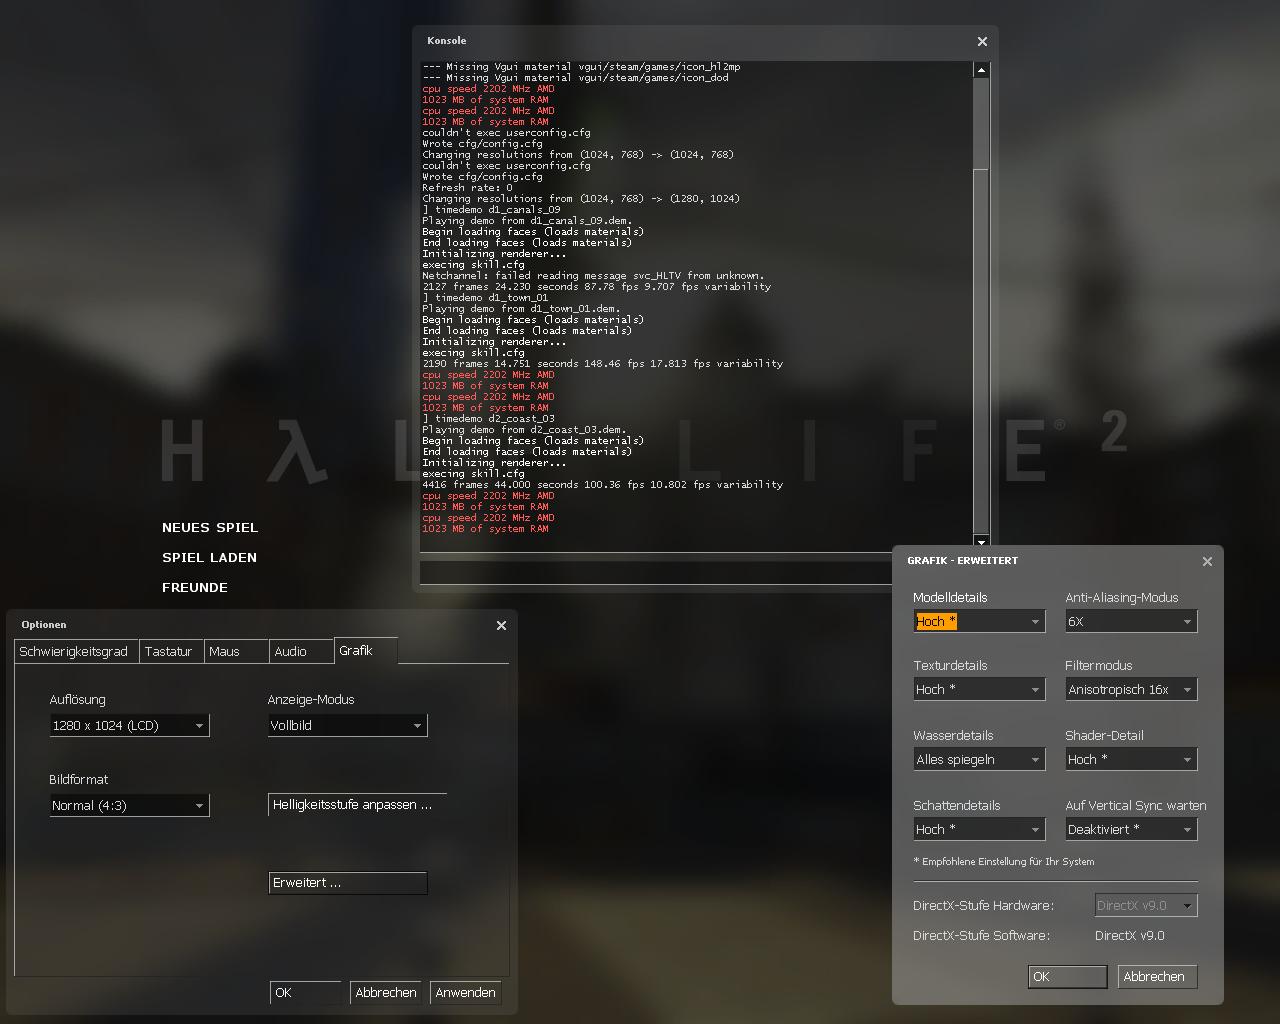The width and height of the screenshot is (1280, 1024).
Task: Open Schwierigkeitsgrad tab
Action: pos(75,651)
